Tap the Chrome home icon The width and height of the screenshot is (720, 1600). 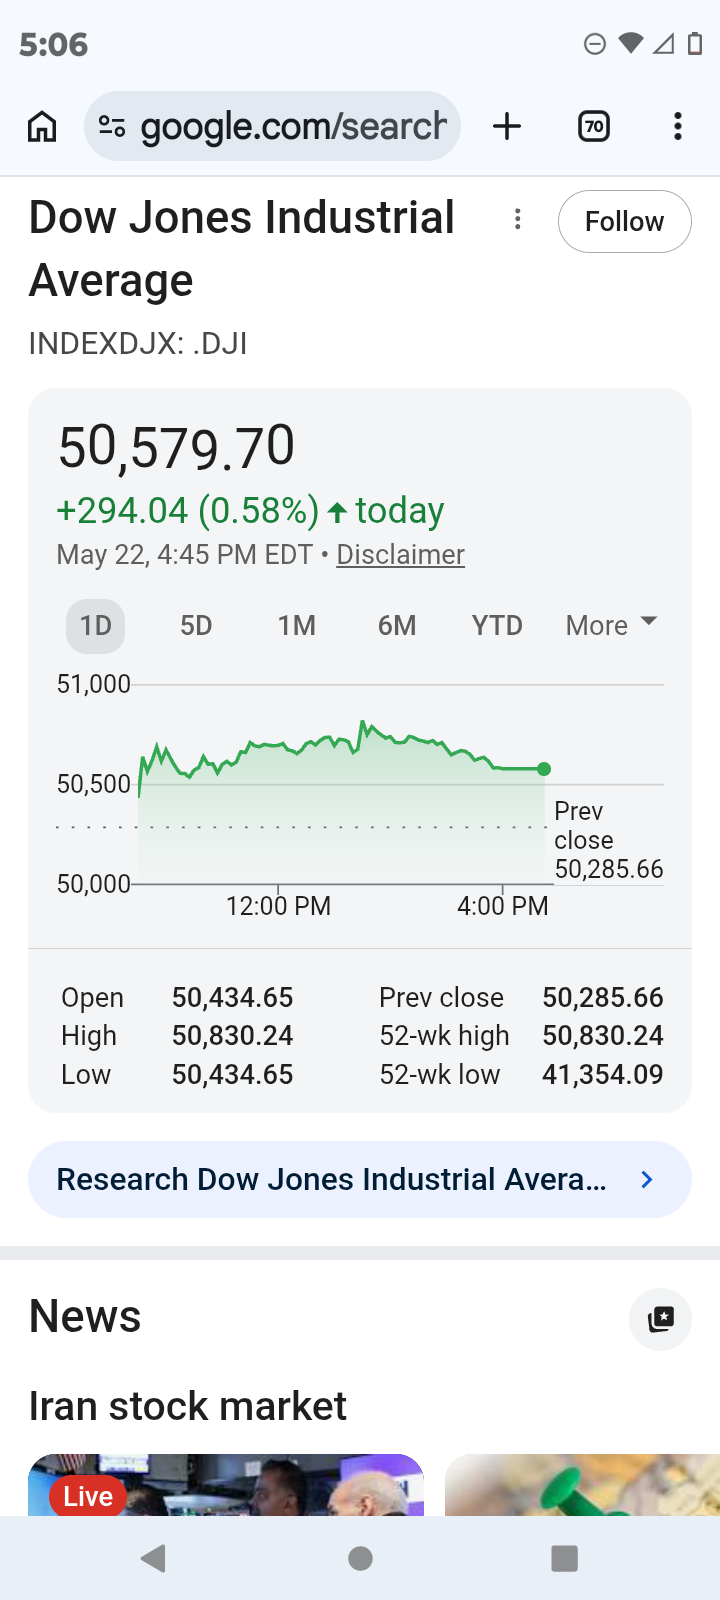tap(42, 127)
